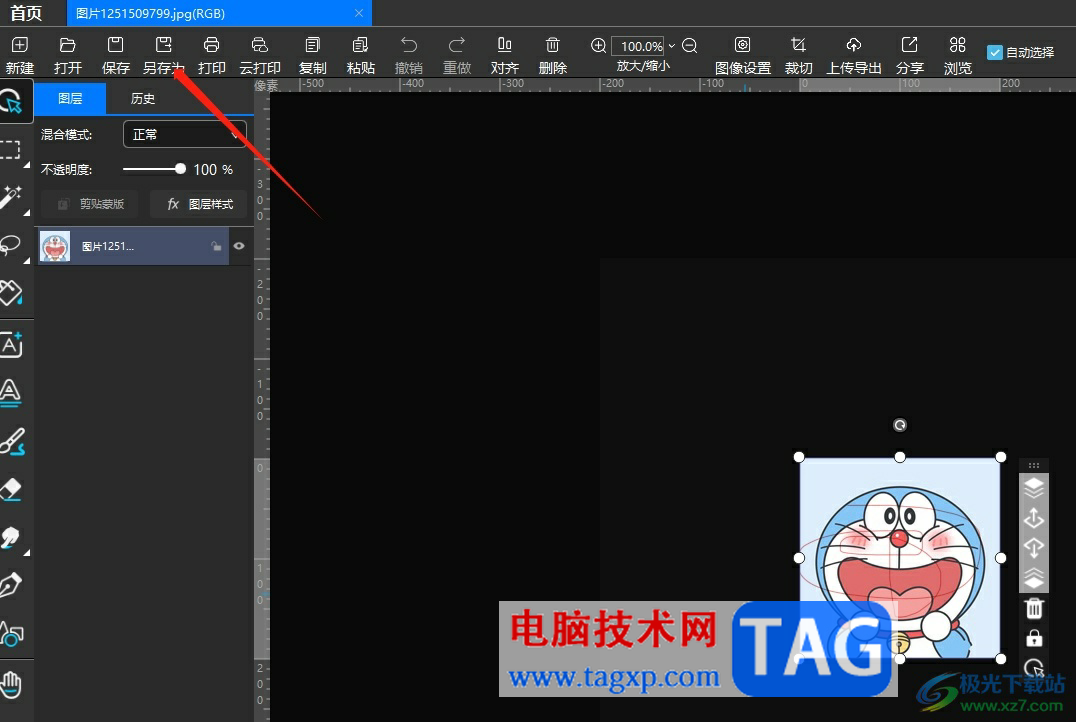Switch to the 历史 history tab
1076x722 pixels.
tap(143, 98)
